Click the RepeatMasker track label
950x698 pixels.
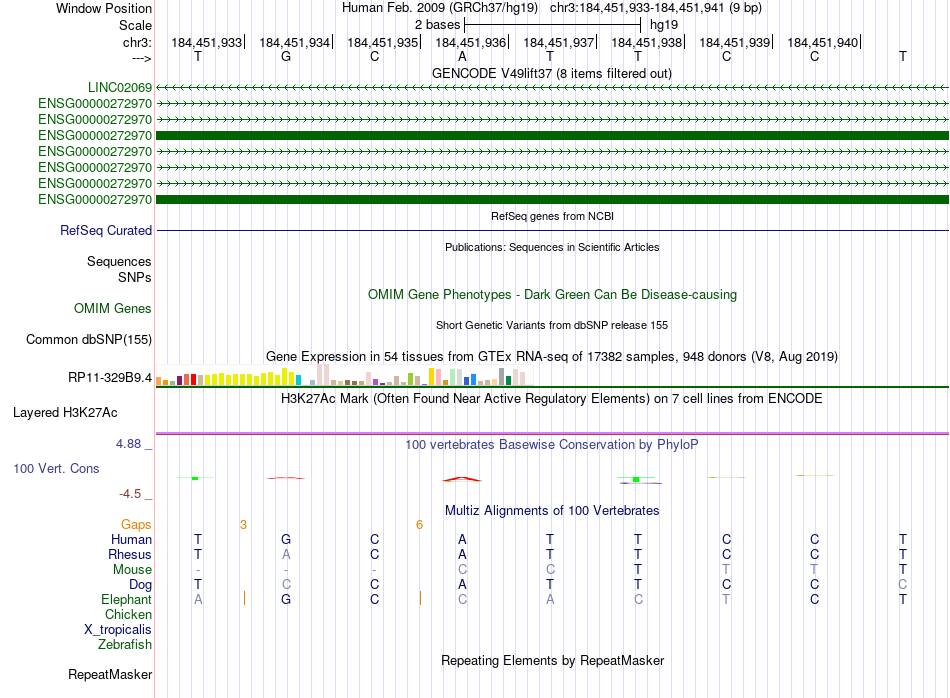pos(110,674)
